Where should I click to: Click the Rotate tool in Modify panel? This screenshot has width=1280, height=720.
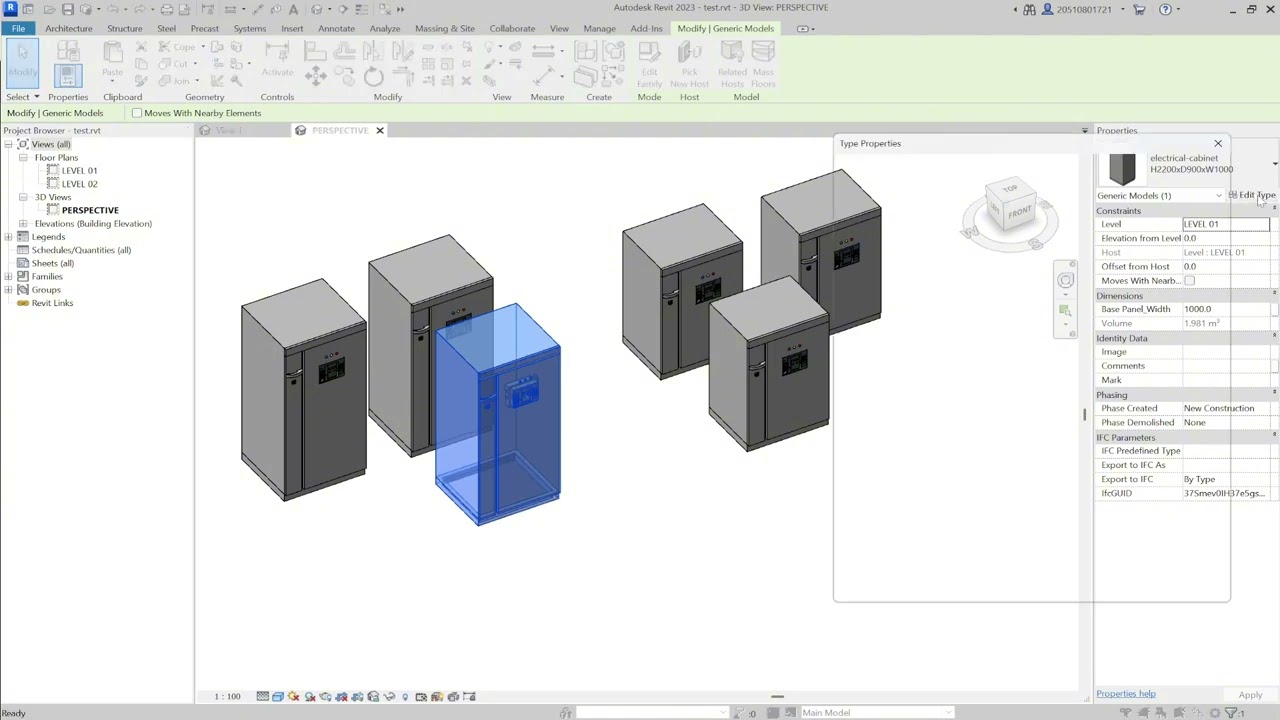(373, 77)
